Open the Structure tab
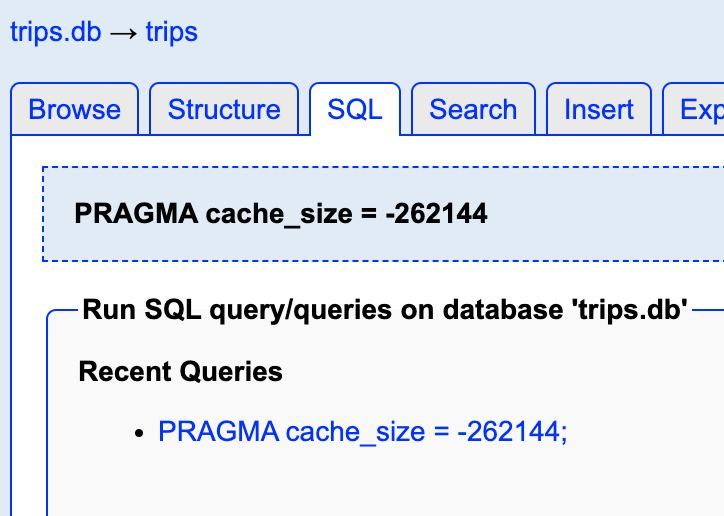724x516 pixels. tap(224, 109)
